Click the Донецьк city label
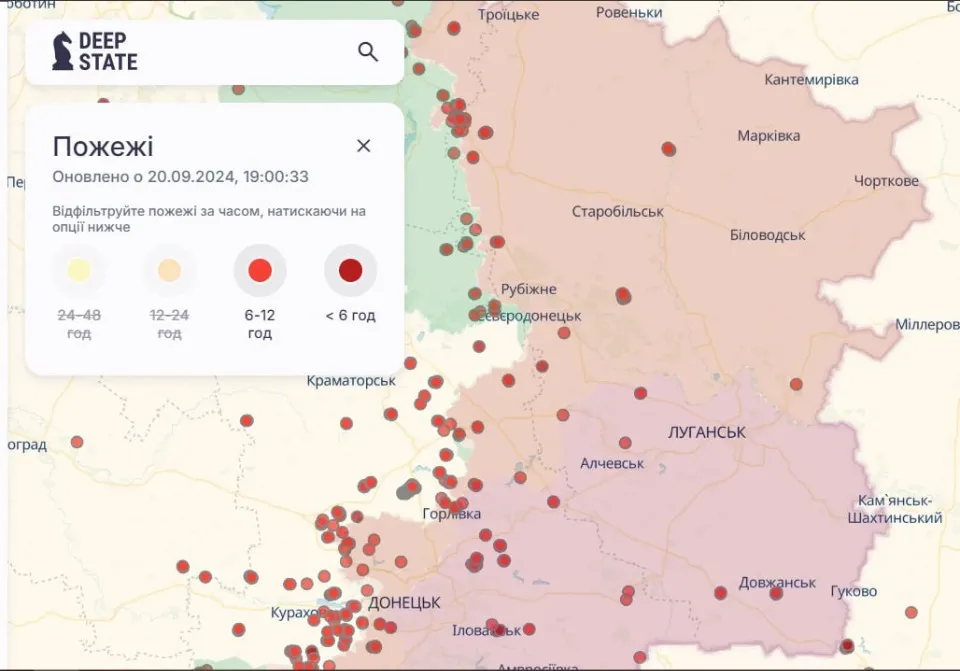Image resolution: width=960 pixels, height=671 pixels. pyautogui.click(x=404, y=603)
